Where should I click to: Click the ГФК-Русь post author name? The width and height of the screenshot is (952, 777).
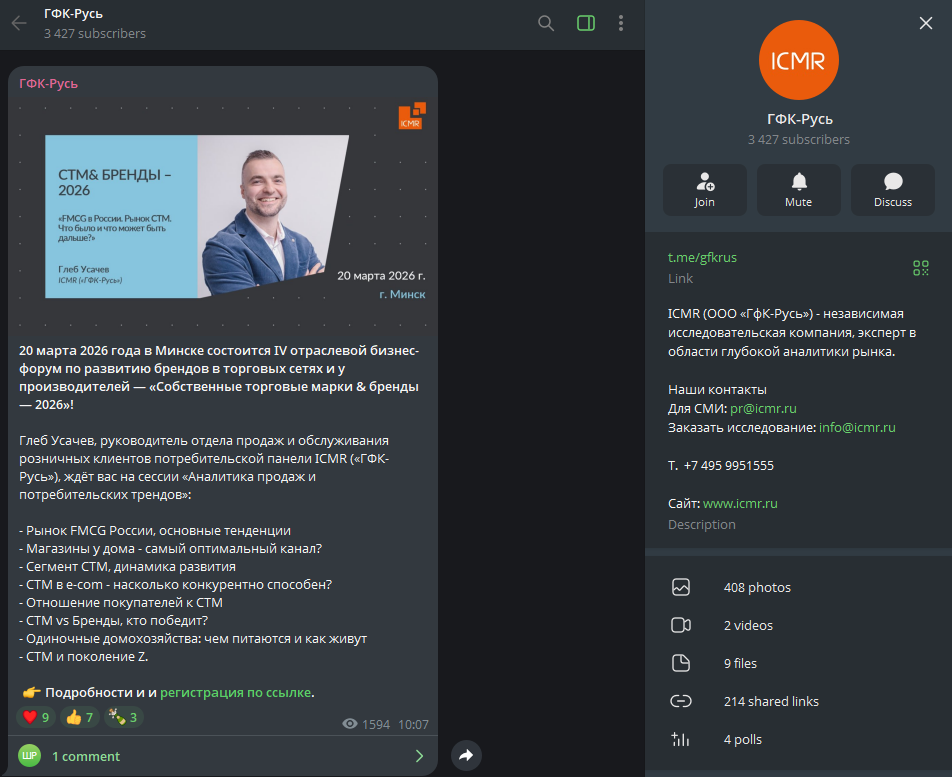[49, 84]
